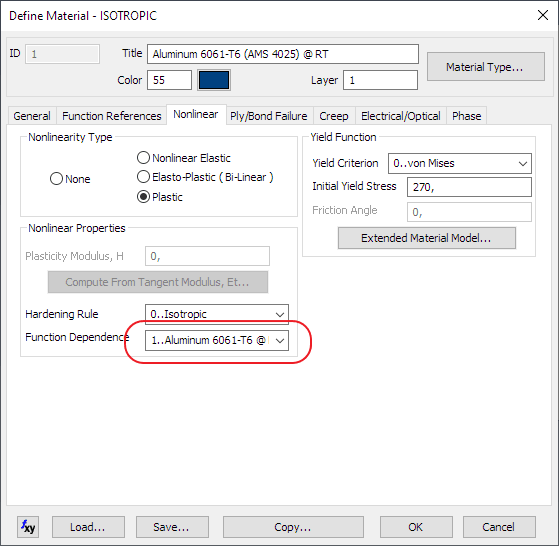Click the Color number field

(x=169, y=80)
